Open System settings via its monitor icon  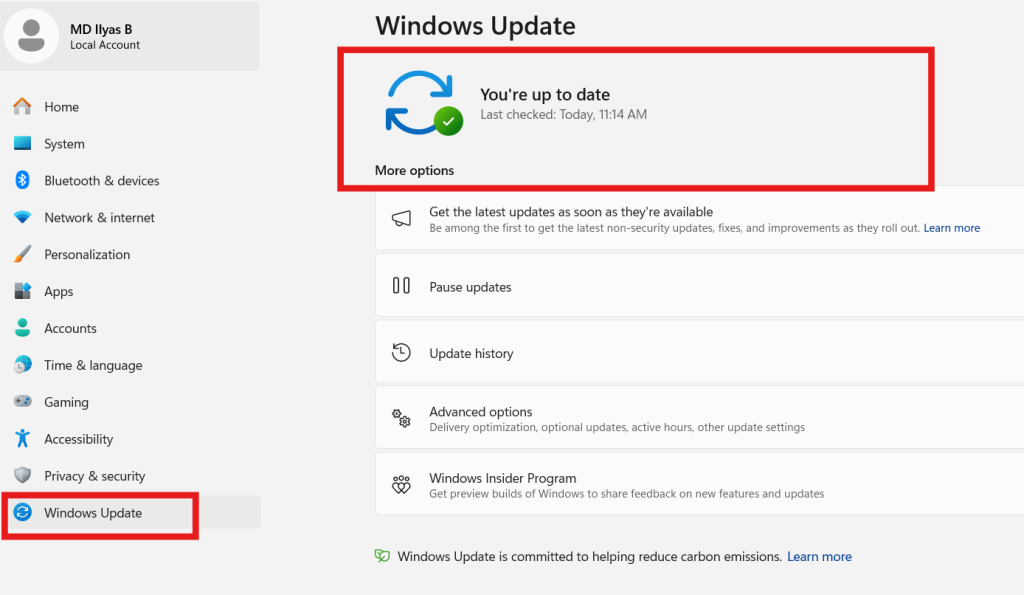click(20, 143)
